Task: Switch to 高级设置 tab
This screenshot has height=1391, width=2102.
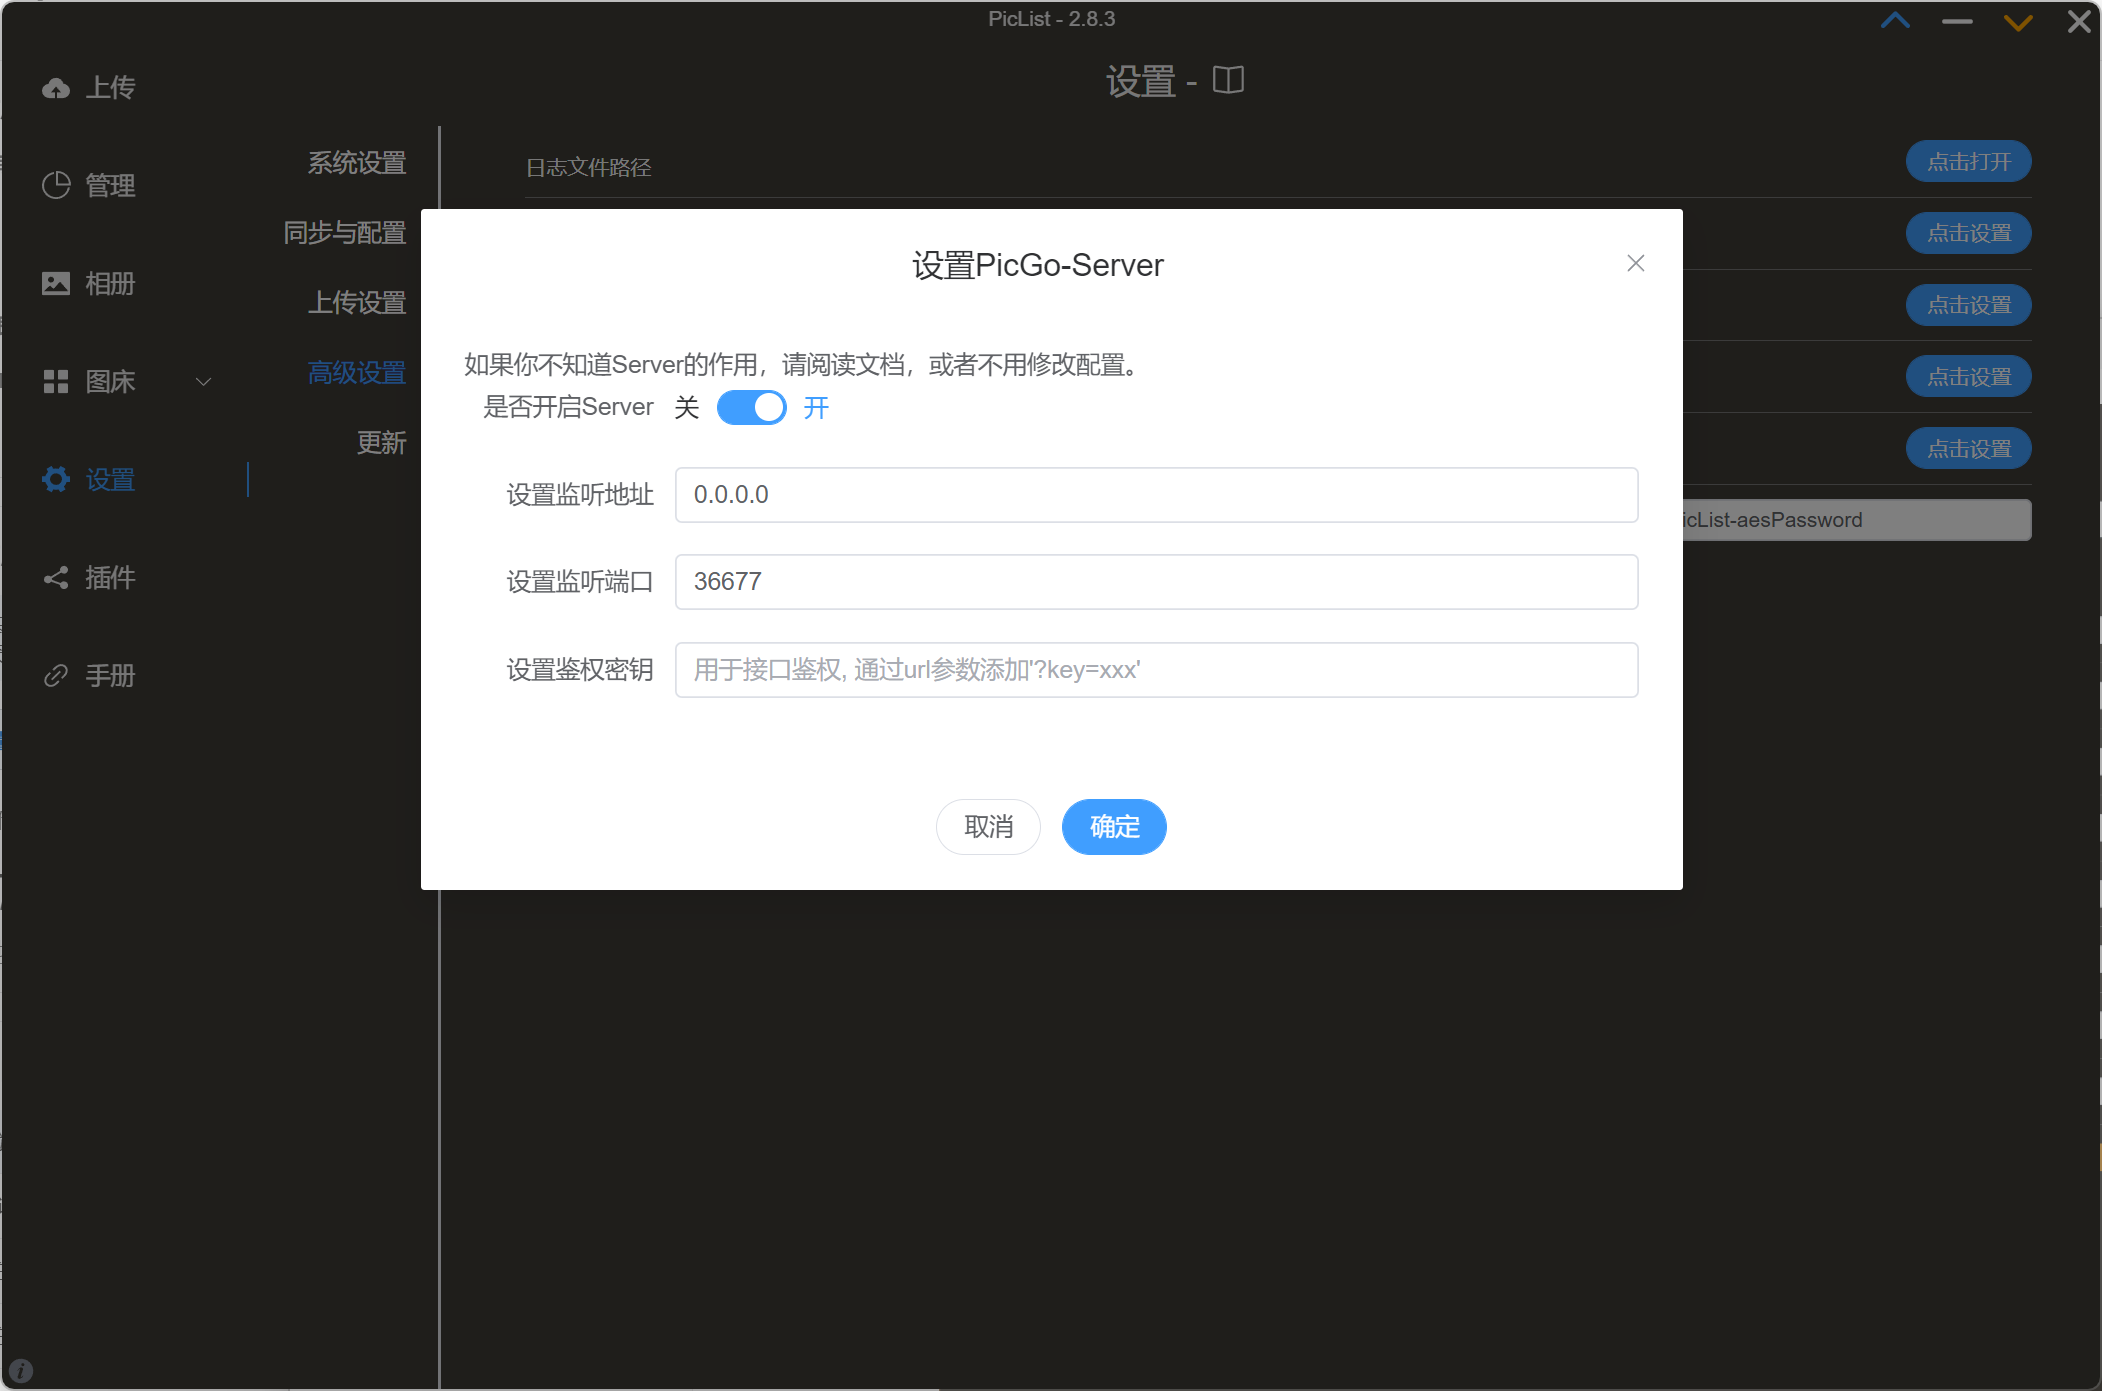Action: click(x=356, y=372)
